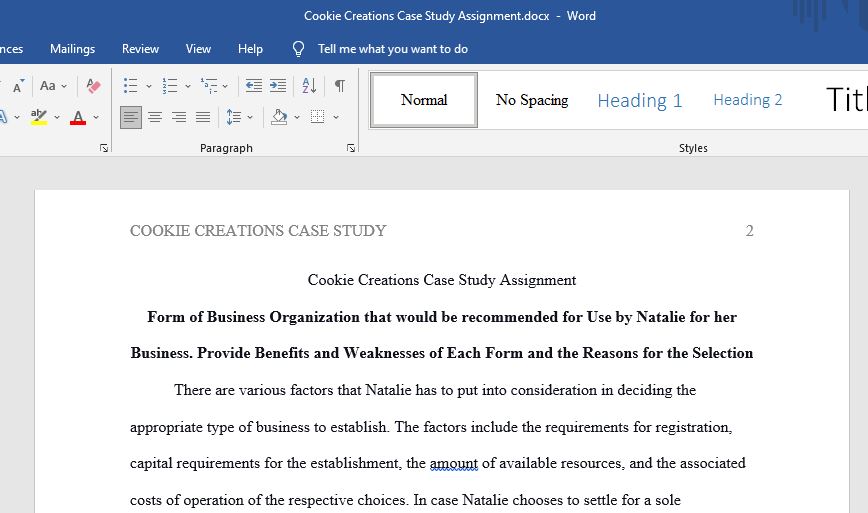Open the Multilevel List dropdown arrow
The width and height of the screenshot is (868, 513).
(225, 86)
